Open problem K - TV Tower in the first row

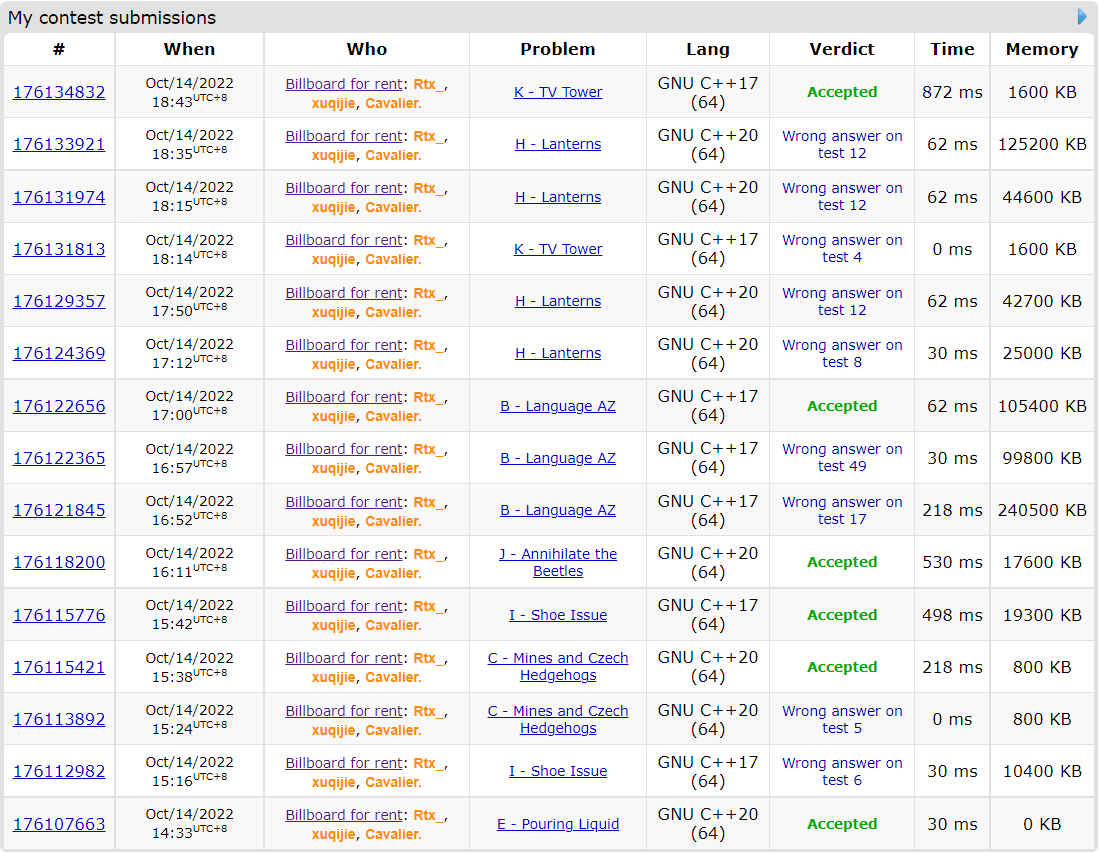point(558,92)
